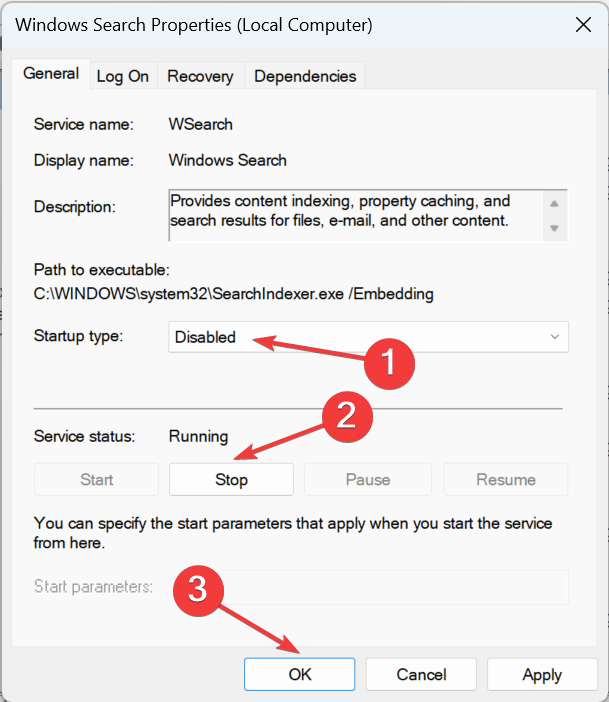Click the Start service button
609x702 pixels.
(x=97, y=480)
